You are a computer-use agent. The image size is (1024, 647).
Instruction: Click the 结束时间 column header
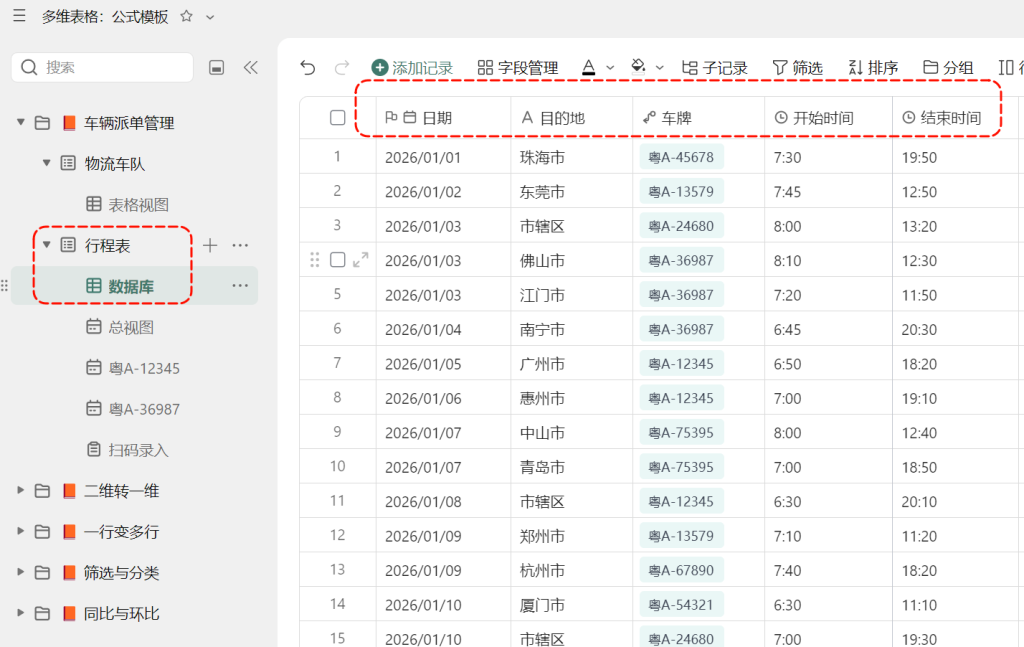coord(956,118)
